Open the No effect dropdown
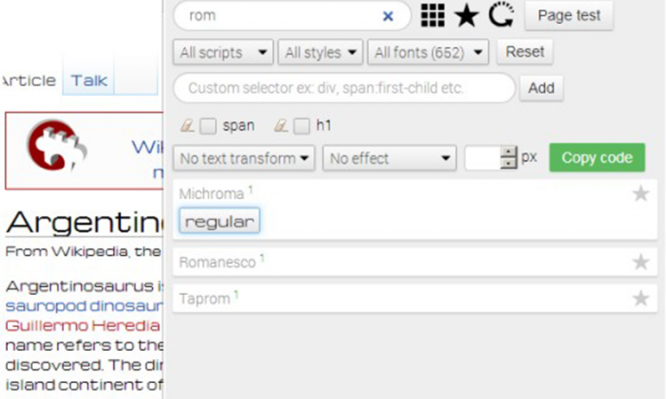Image resolution: width=666 pixels, height=399 pixels. coord(389,158)
